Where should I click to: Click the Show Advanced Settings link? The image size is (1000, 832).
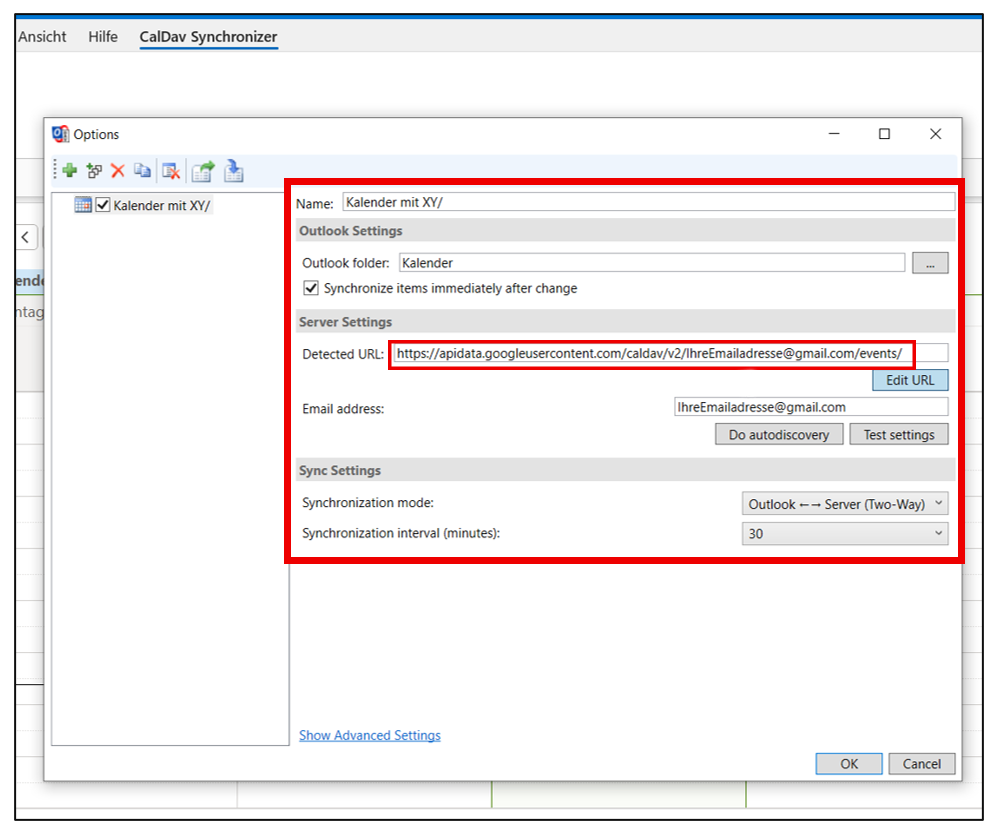[x=370, y=736]
